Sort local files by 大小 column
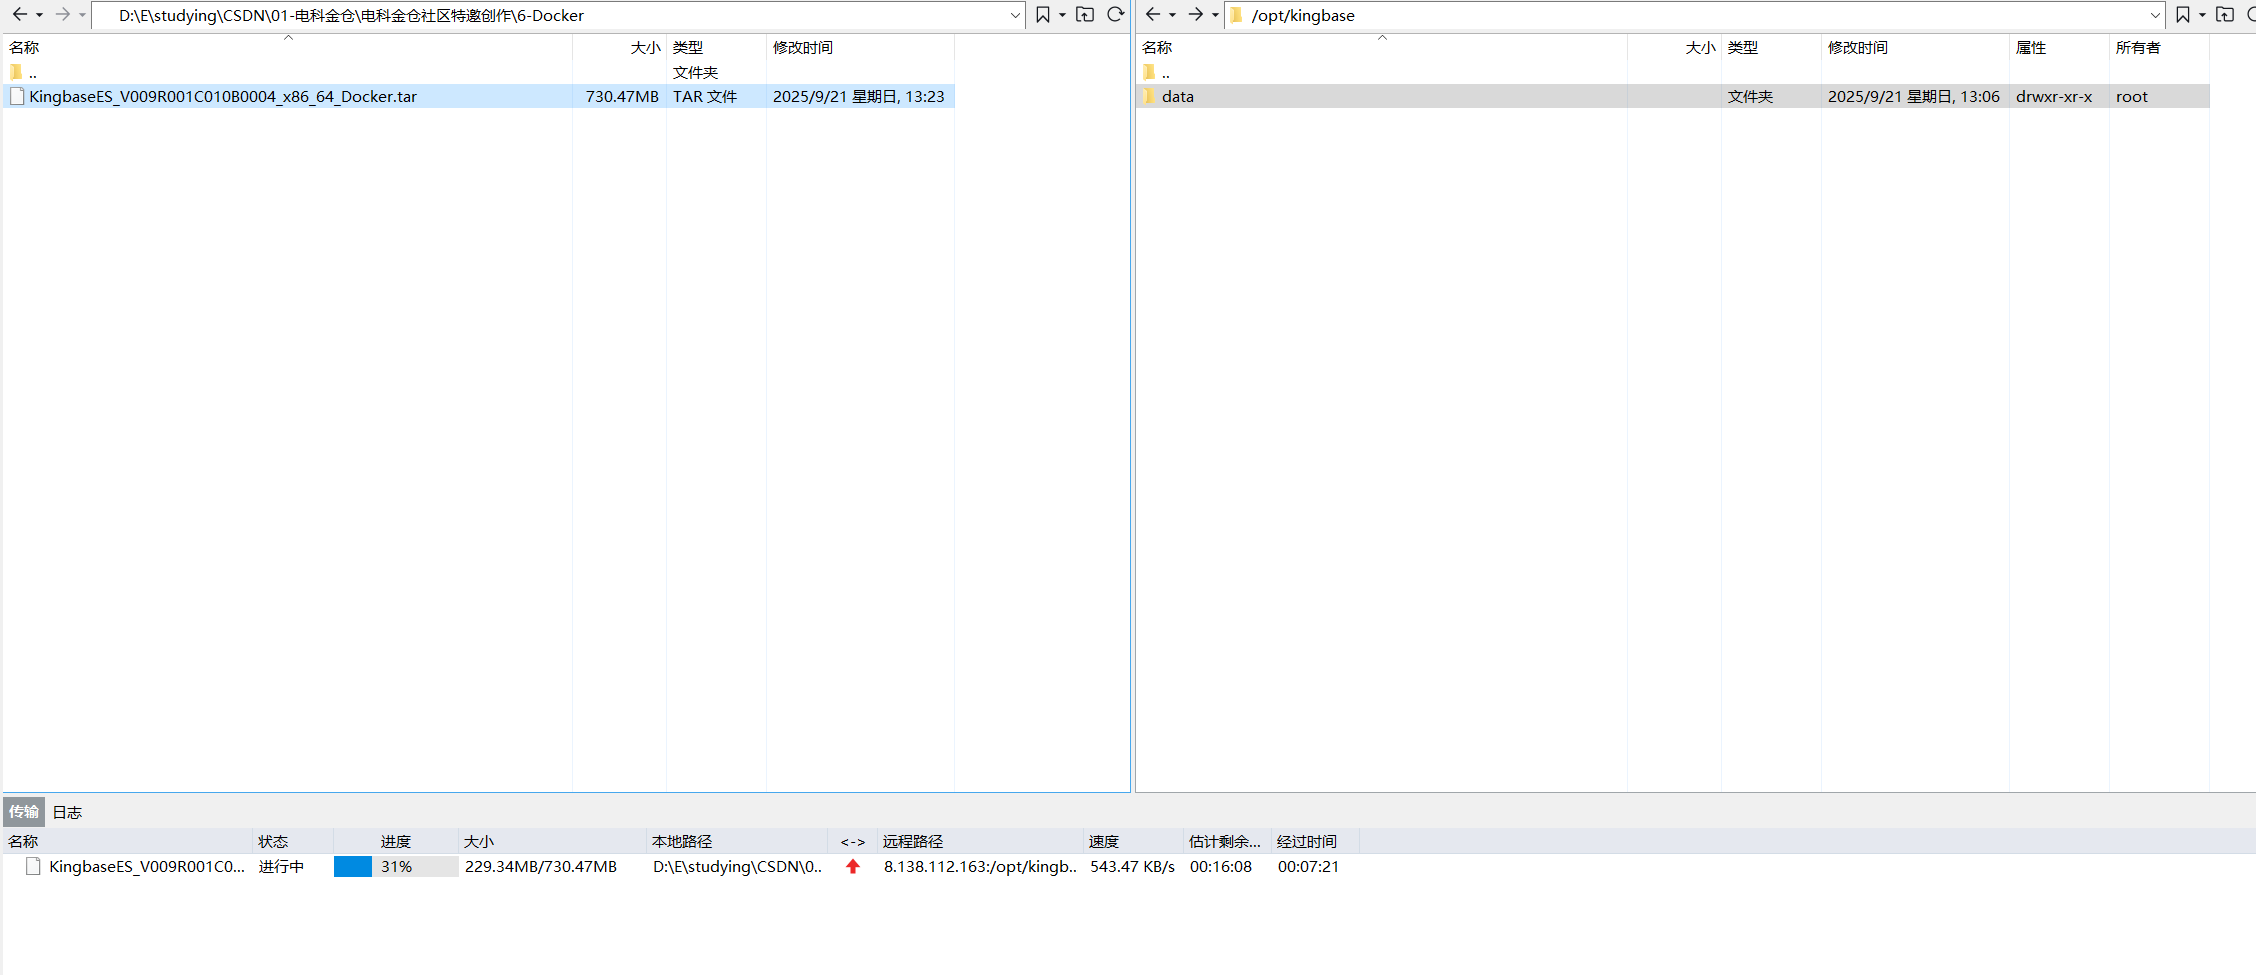2256x975 pixels. coord(645,47)
